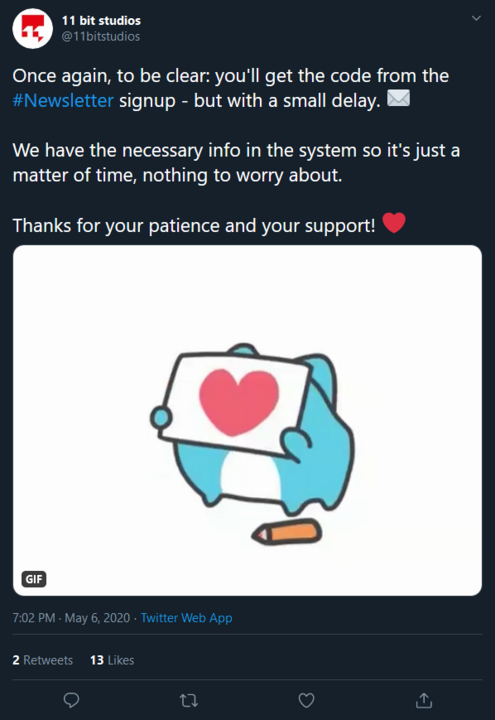Viewport: 495px width, 720px height.
Task: Expand the tweet options chevron menu
Action: [476, 18]
